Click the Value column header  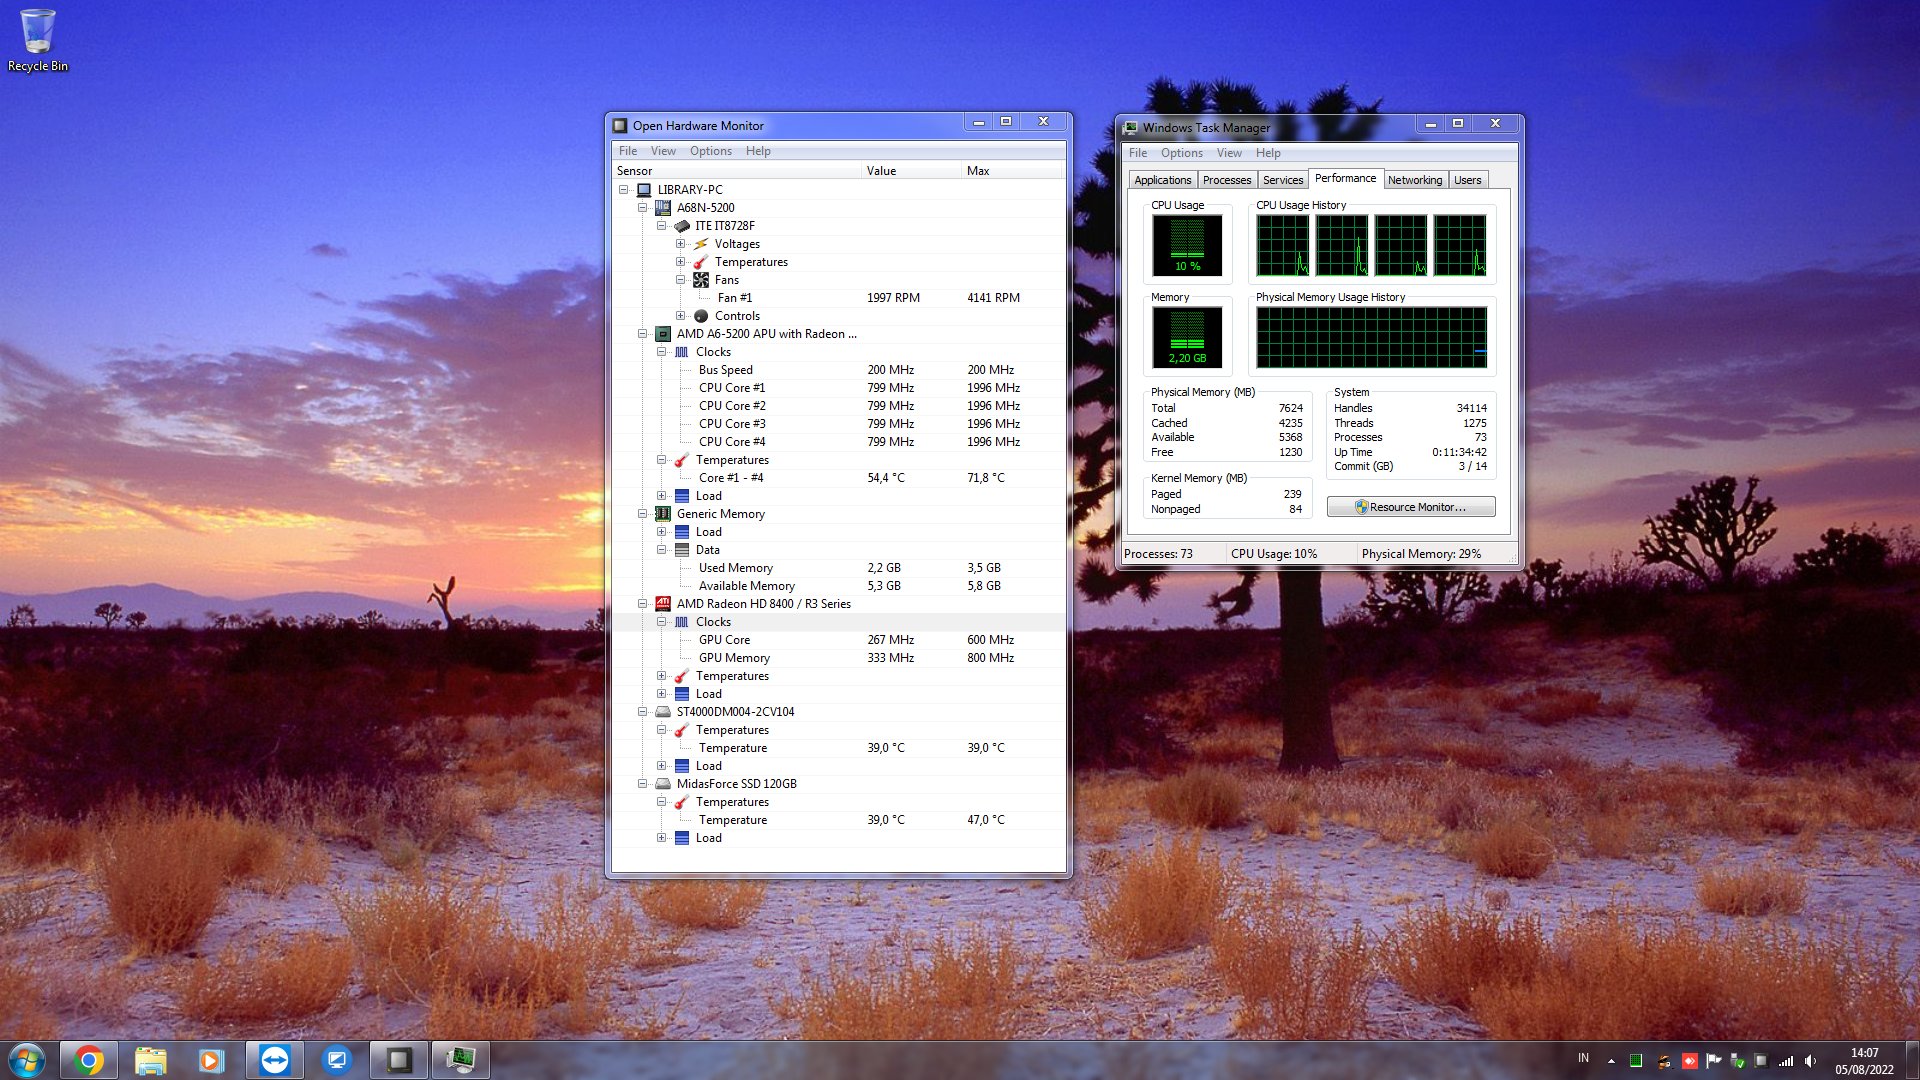tap(911, 171)
